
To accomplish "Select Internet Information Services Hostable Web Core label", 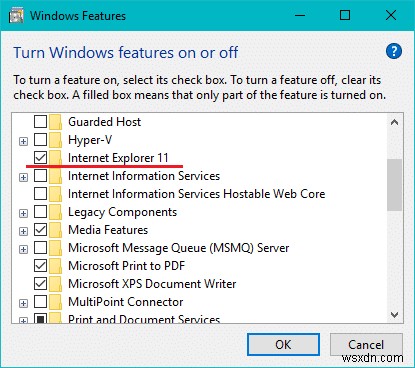I will (x=197, y=194).
